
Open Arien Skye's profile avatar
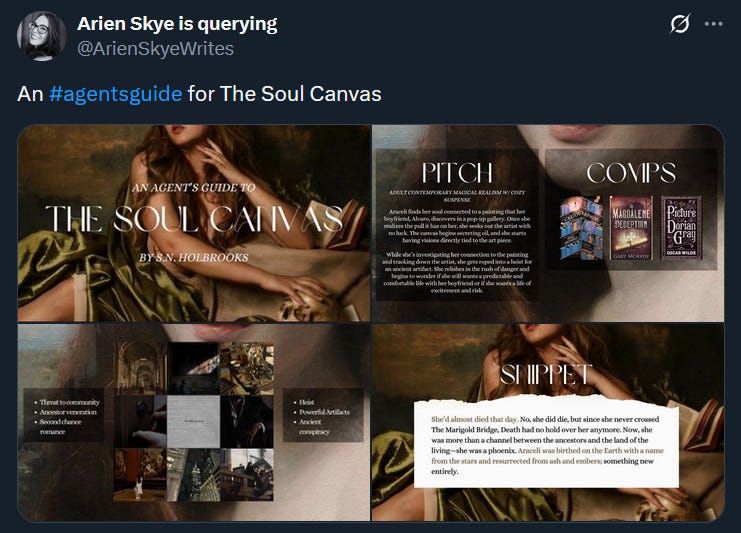42,36
